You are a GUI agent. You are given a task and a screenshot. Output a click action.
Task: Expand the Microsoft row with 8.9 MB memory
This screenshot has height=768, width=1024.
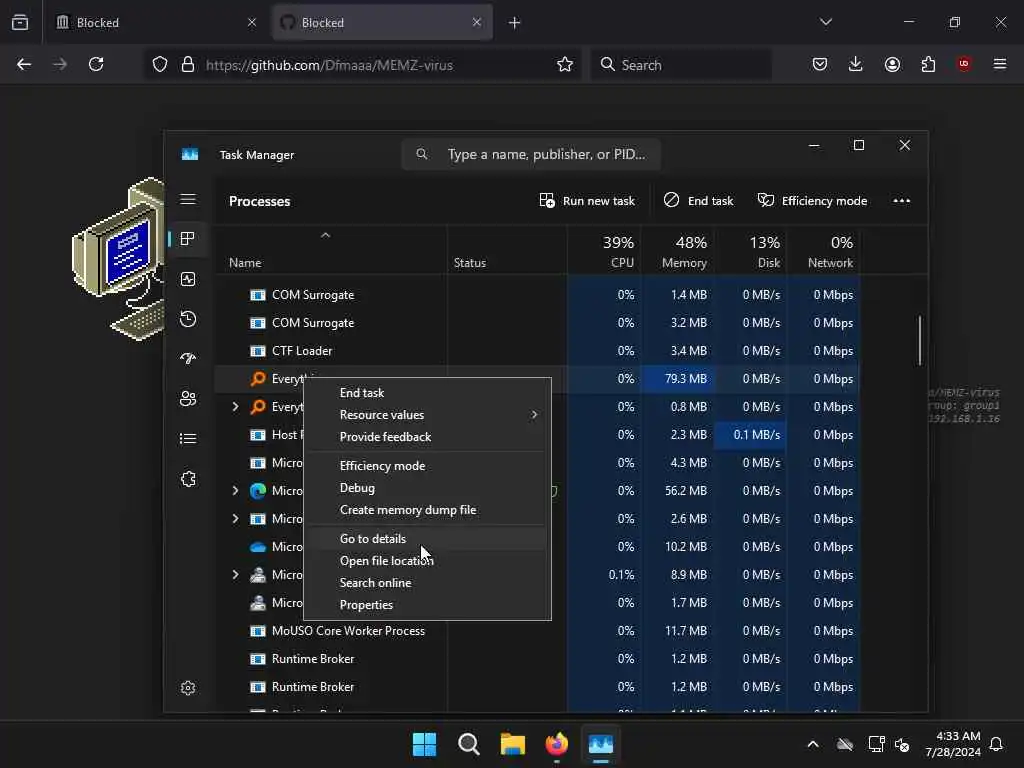[x=236, y=575]
